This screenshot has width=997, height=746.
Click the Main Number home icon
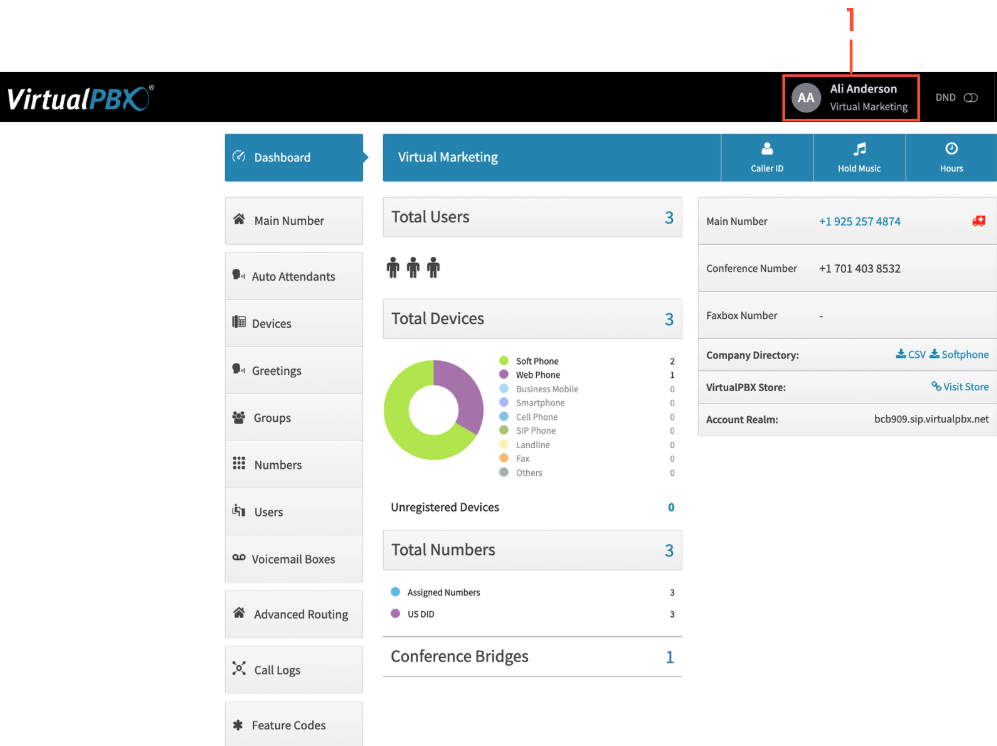click(x=239, y=219)
